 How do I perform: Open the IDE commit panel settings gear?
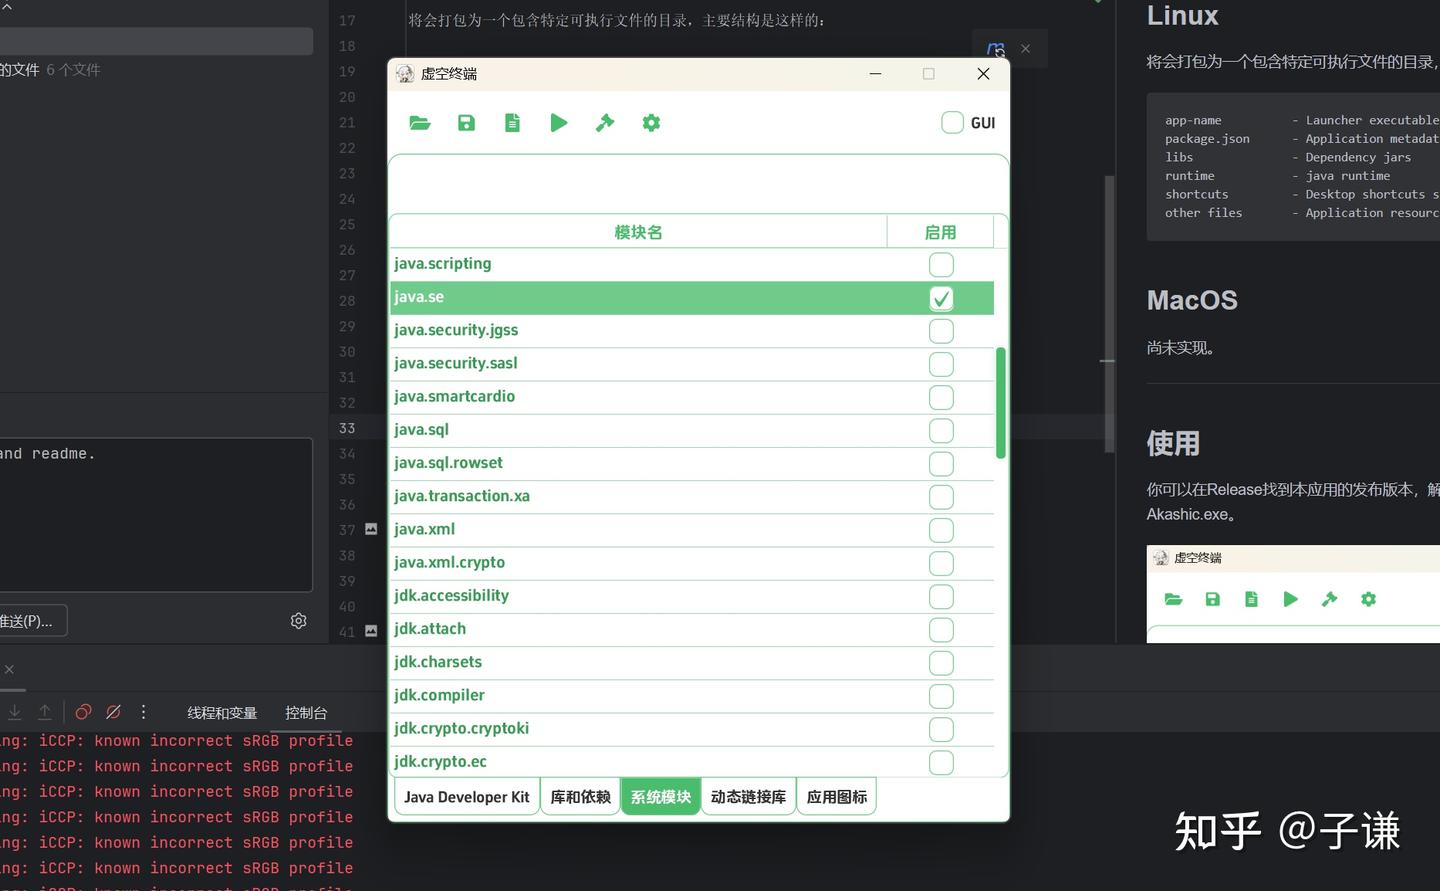point(298,621)
